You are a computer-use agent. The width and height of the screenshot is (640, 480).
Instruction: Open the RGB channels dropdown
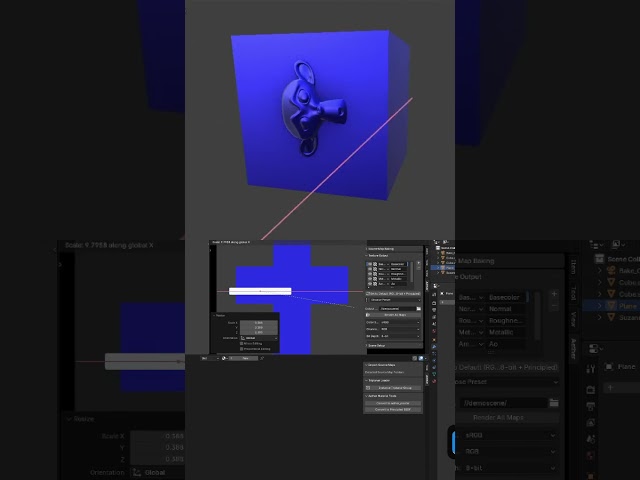(x=400, y=329)
